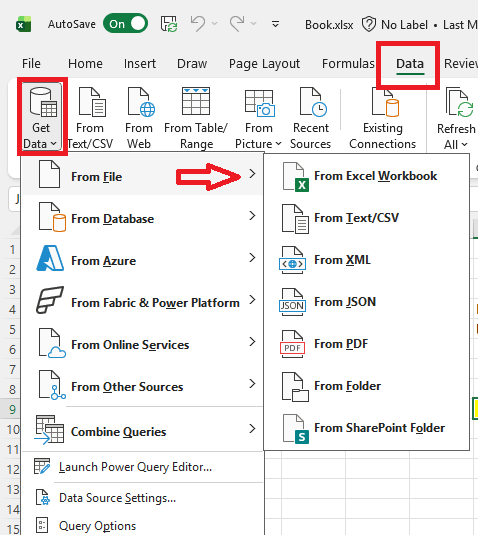Choose From JSON in submenu
Viewport: 490px width, 535px height.
tap(367, 302)
